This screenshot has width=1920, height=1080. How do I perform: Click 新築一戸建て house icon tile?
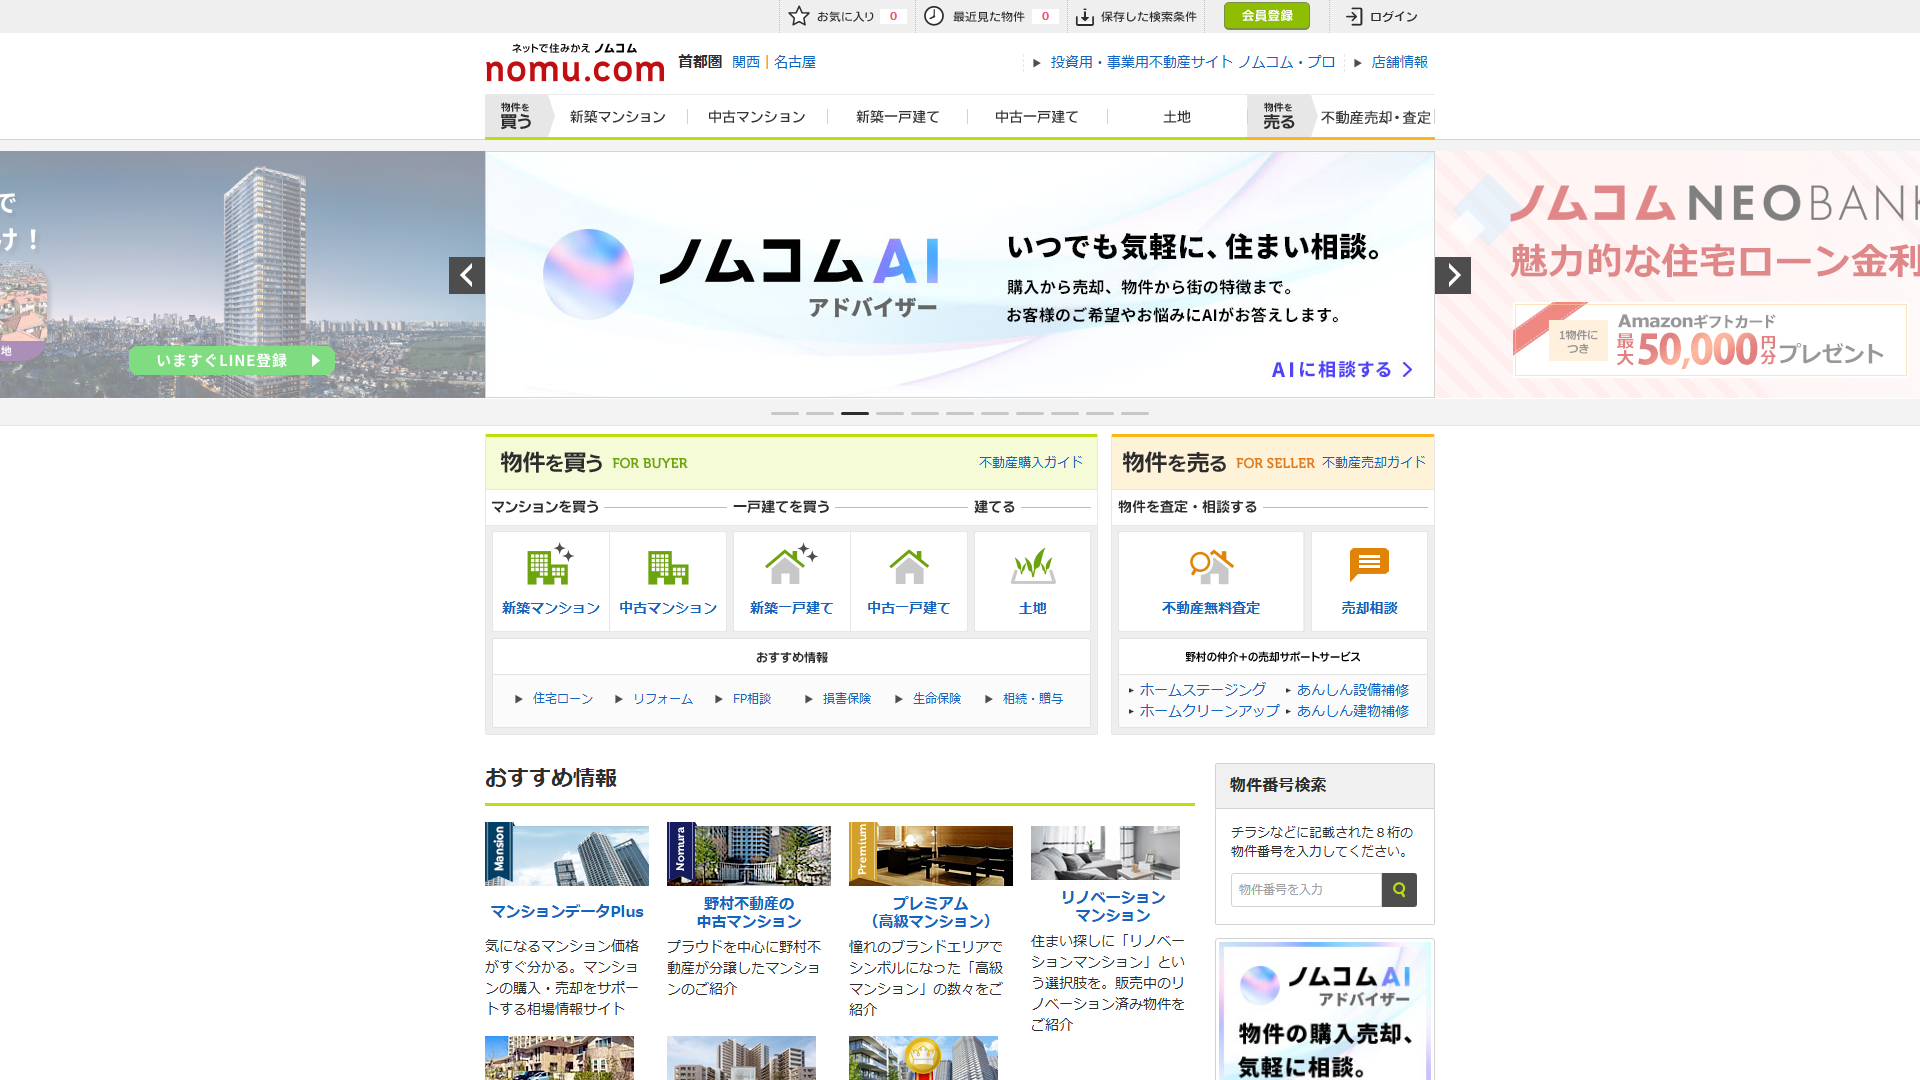[792, 581]
